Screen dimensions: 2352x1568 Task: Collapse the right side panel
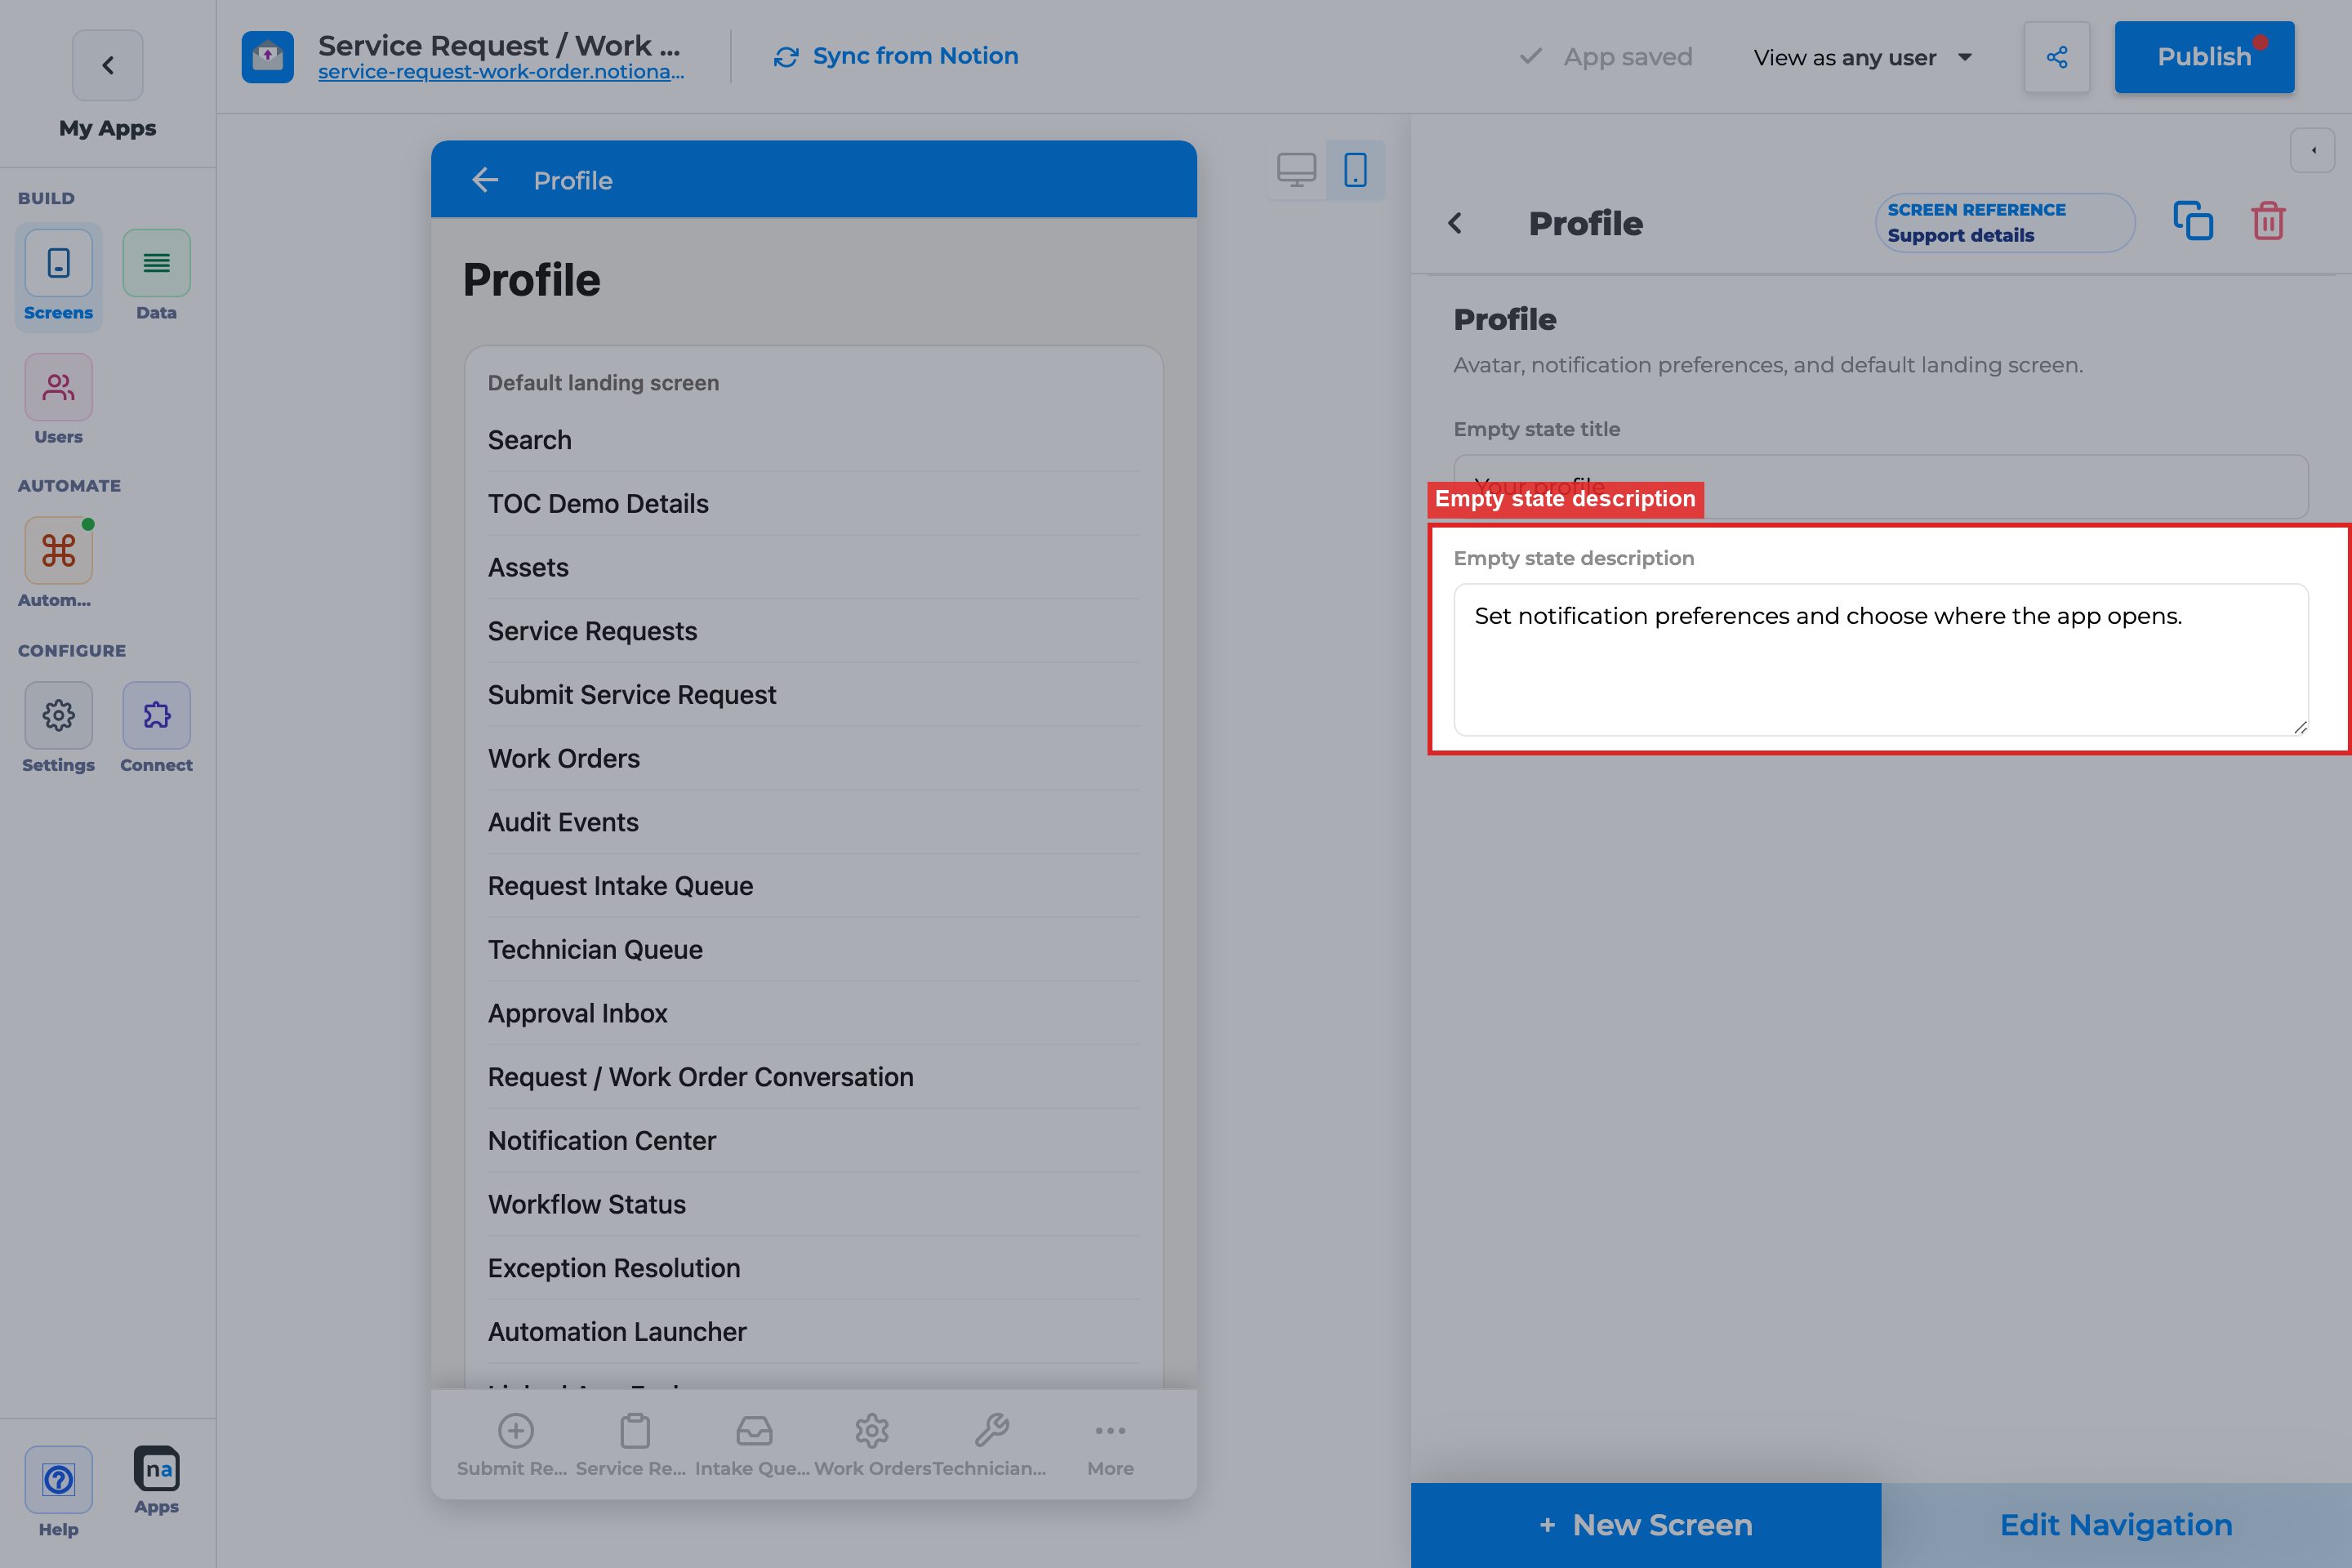point(2312,151)
